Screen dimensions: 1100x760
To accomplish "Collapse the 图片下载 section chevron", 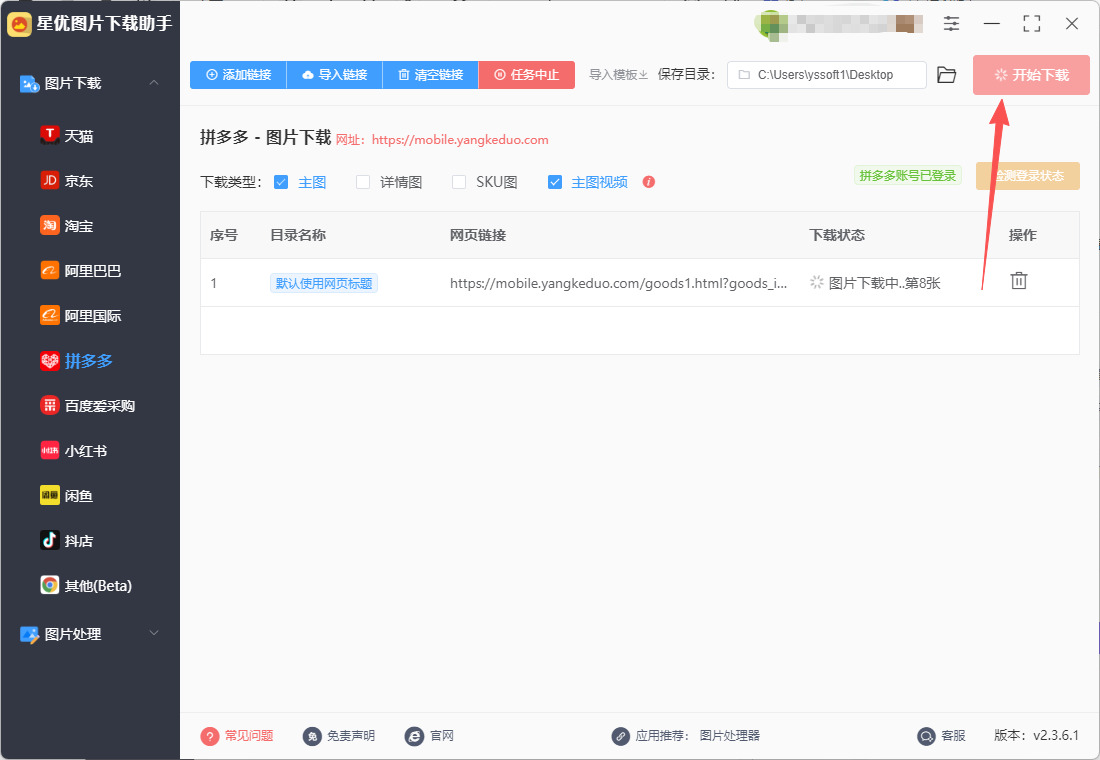I will 154,83.
